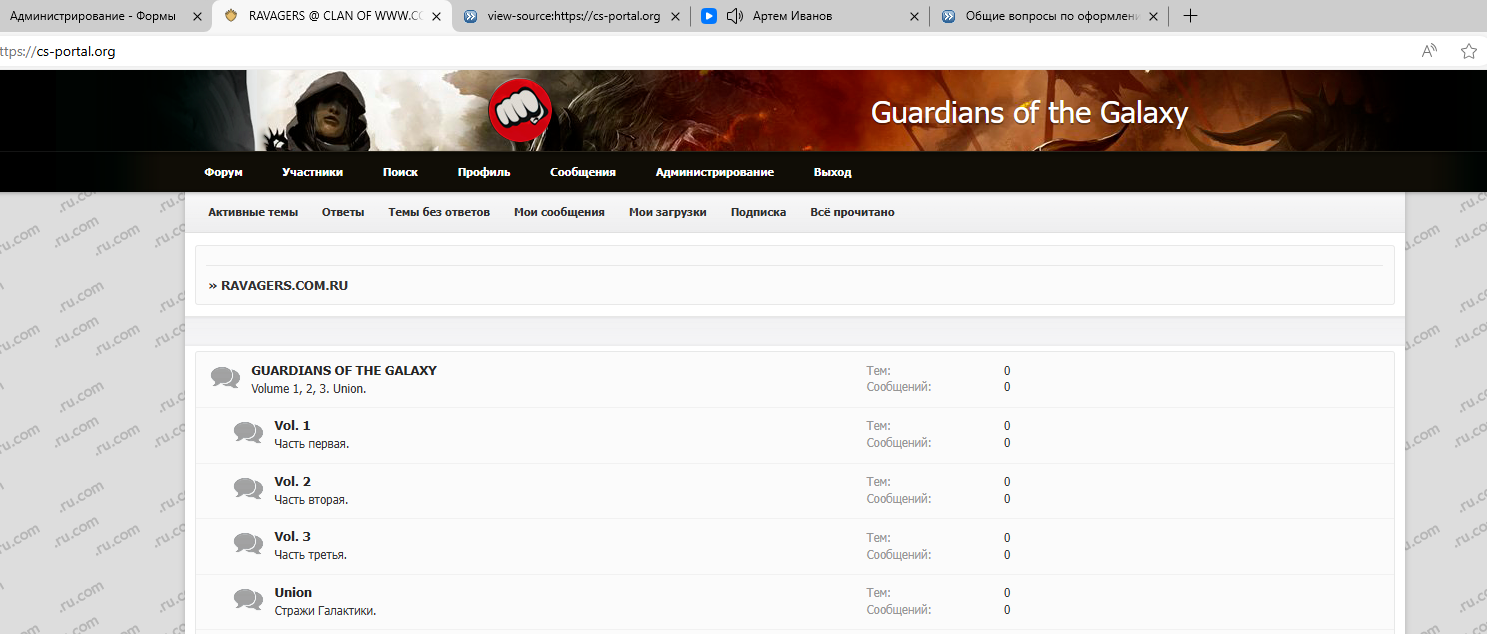
Task: Close the Администрирование - Формы tab
Action: [x=197, y=16]
